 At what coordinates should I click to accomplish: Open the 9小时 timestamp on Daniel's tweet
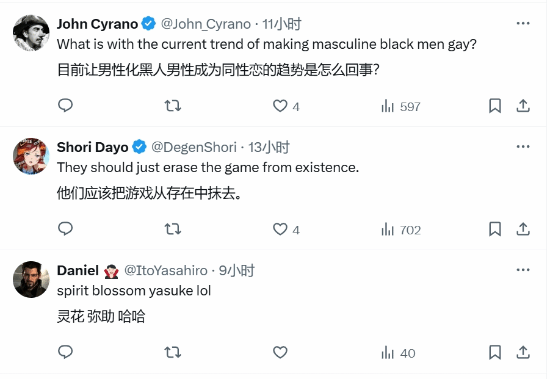tap(237, 271)
